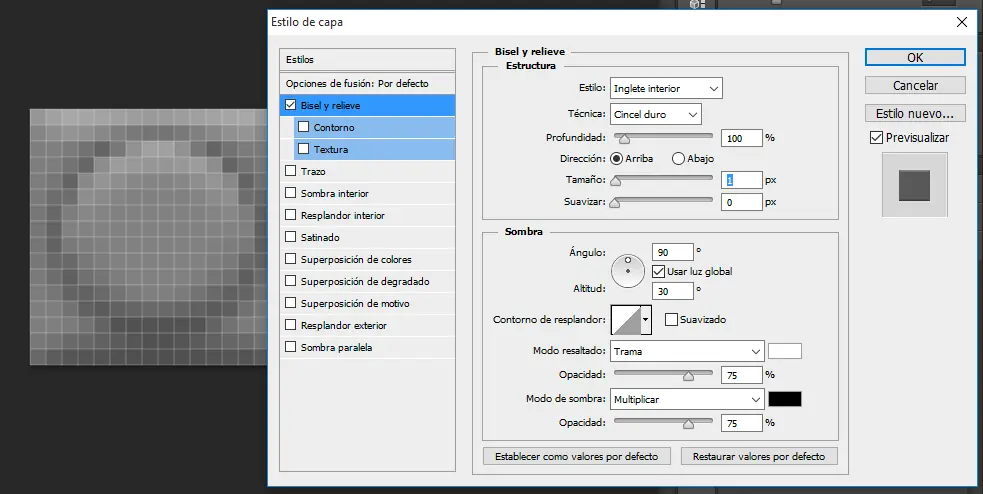Click the white highlight color swatch
Image resolution: width=983 pixels, height=494 pixels.
[x=785, y=351]
